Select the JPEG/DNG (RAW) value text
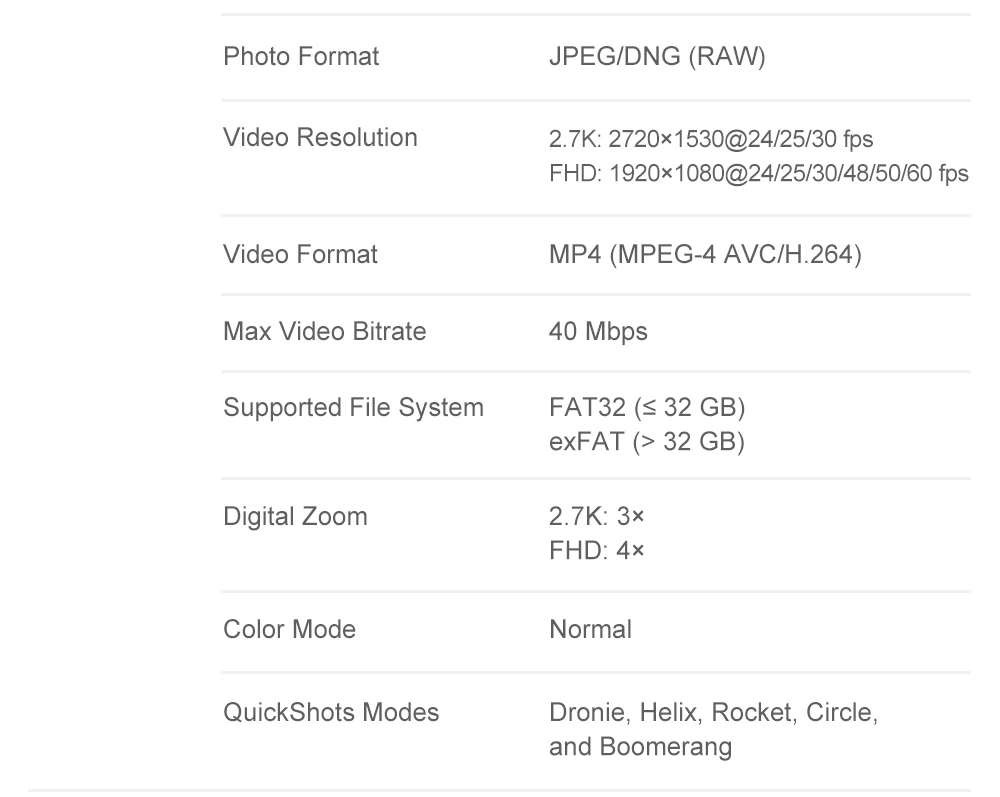Screen dimensions: 1000x797 tap(657, 56)
